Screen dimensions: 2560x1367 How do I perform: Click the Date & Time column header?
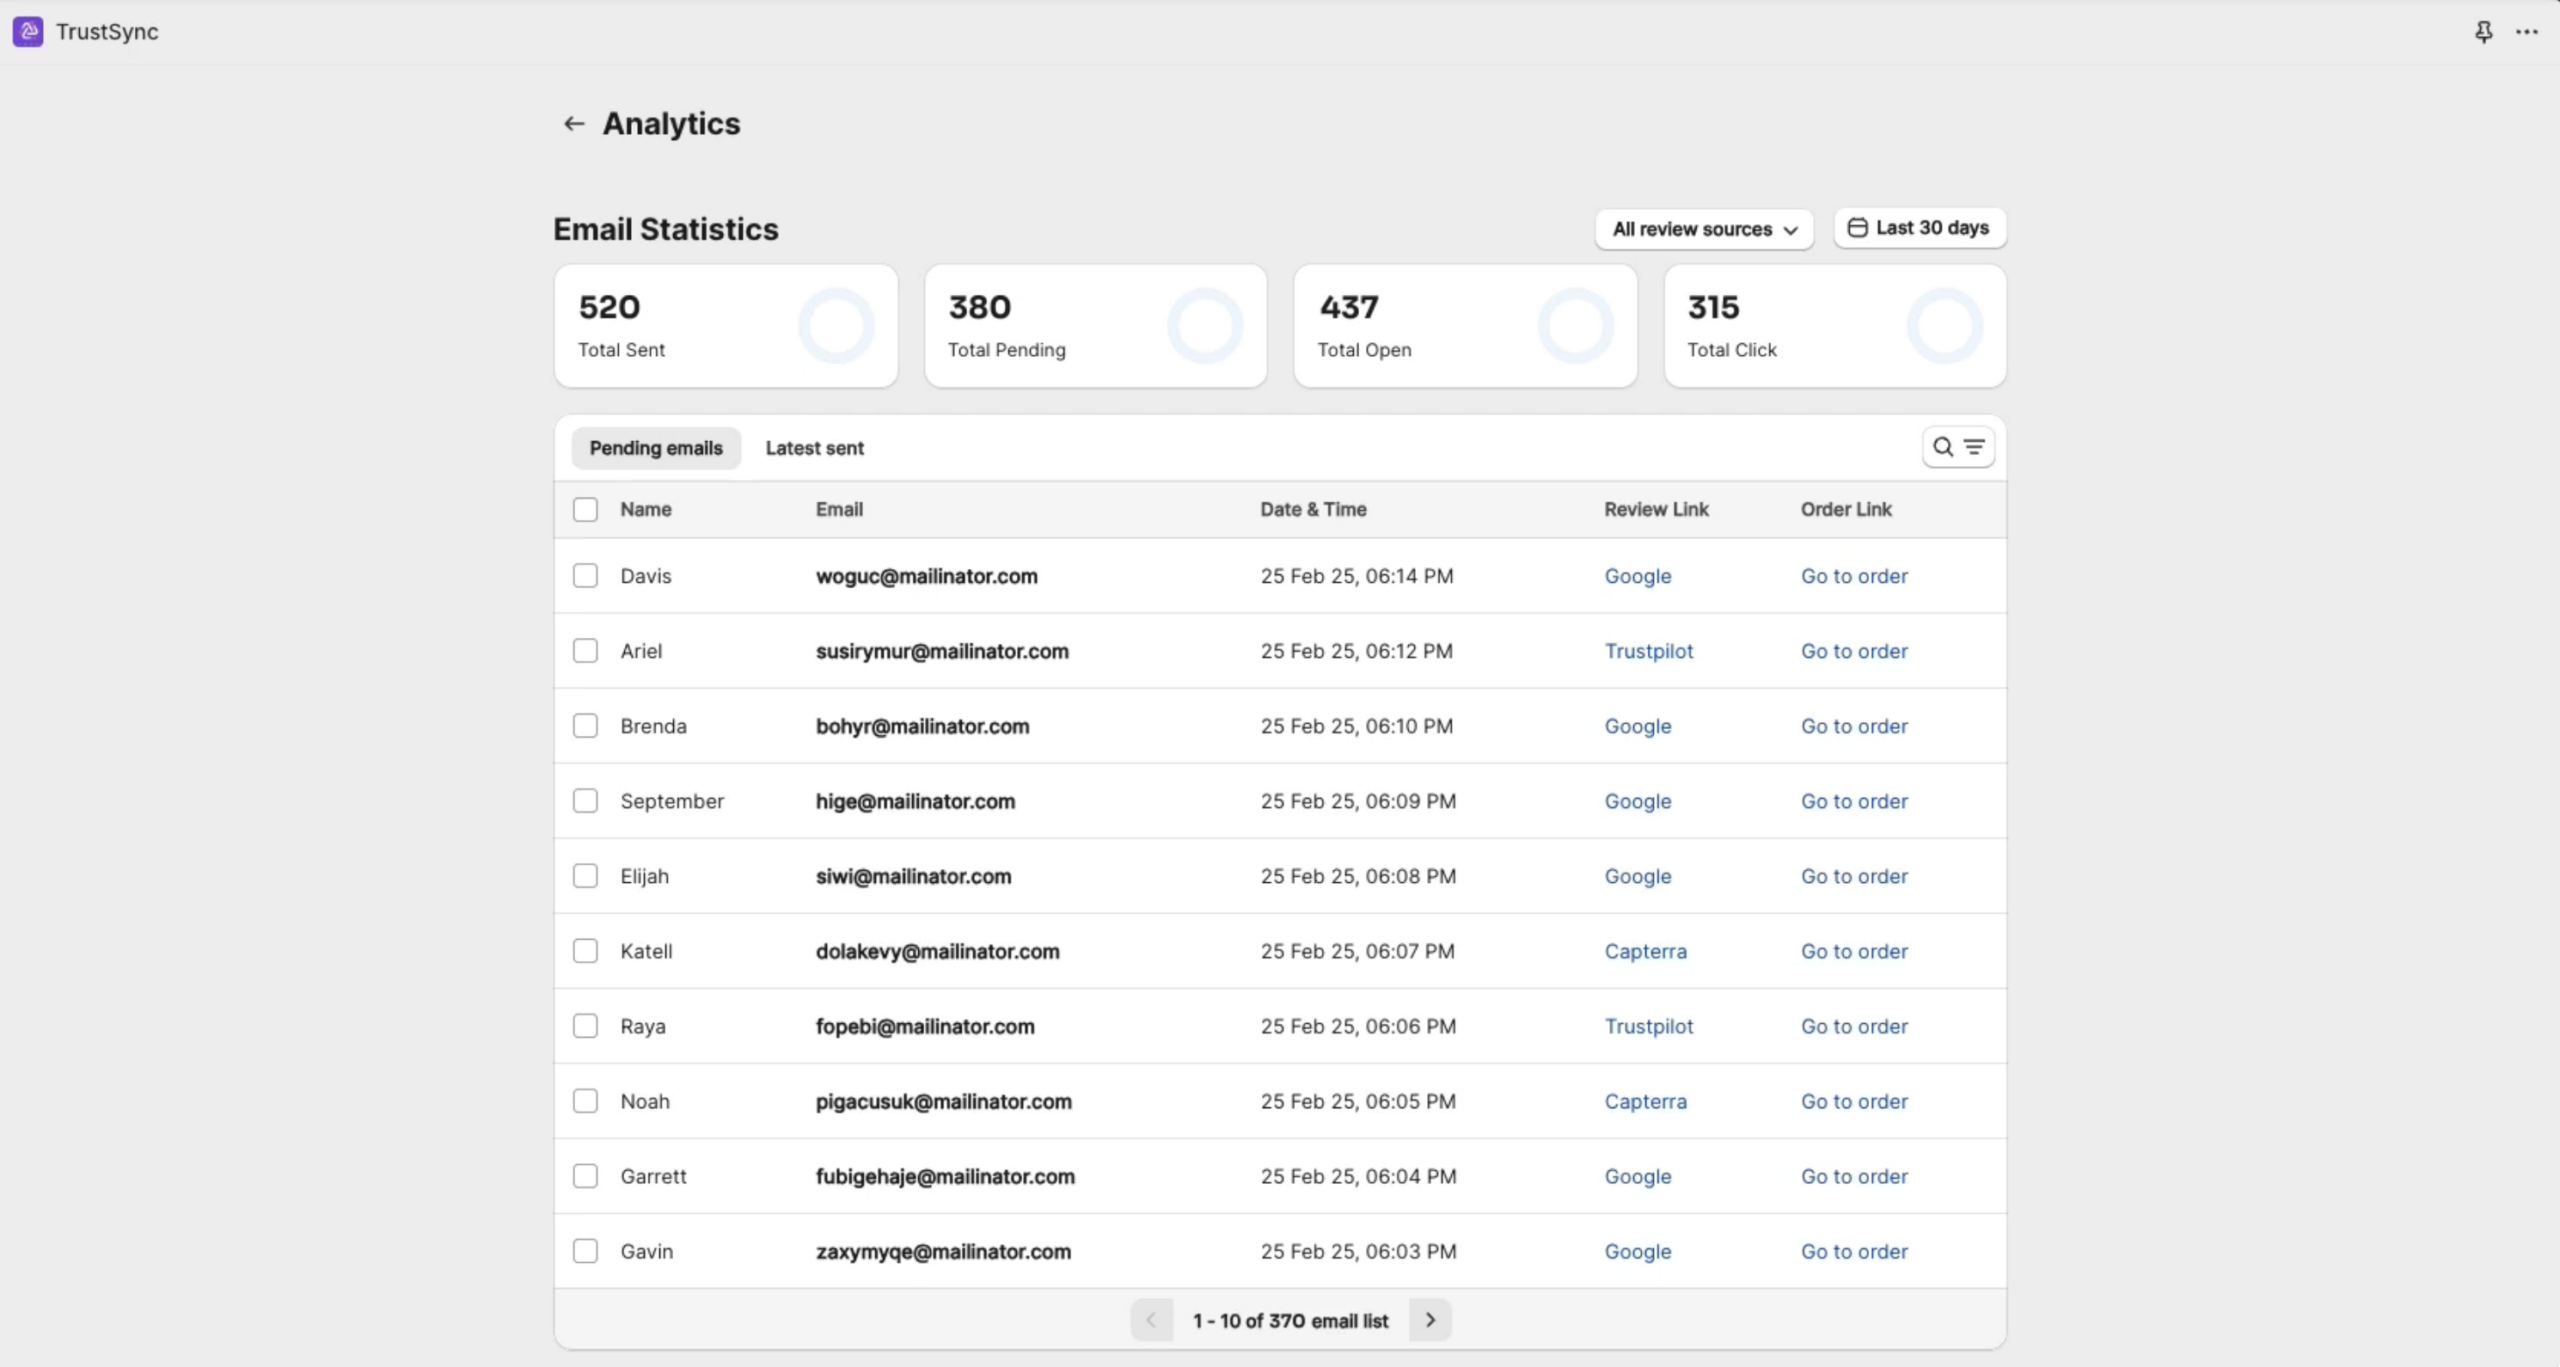1313,509
